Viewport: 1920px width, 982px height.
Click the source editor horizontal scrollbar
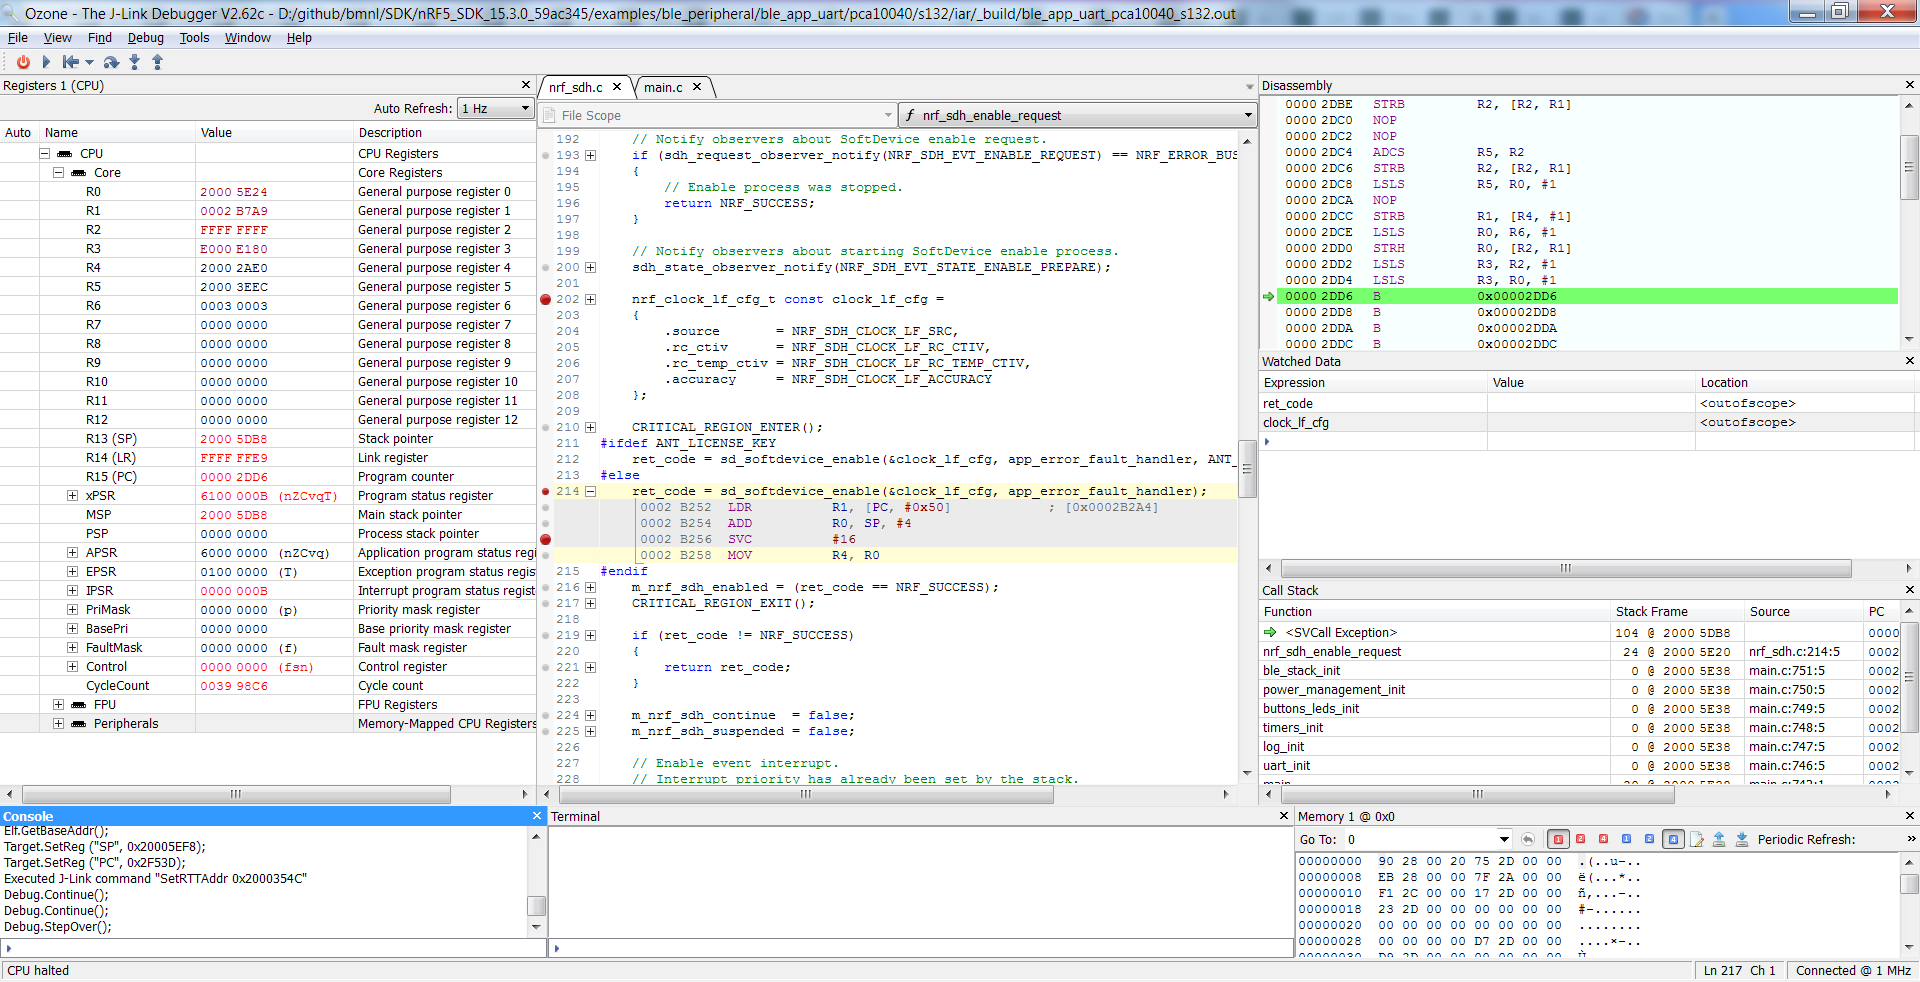(x=806, y=794)
